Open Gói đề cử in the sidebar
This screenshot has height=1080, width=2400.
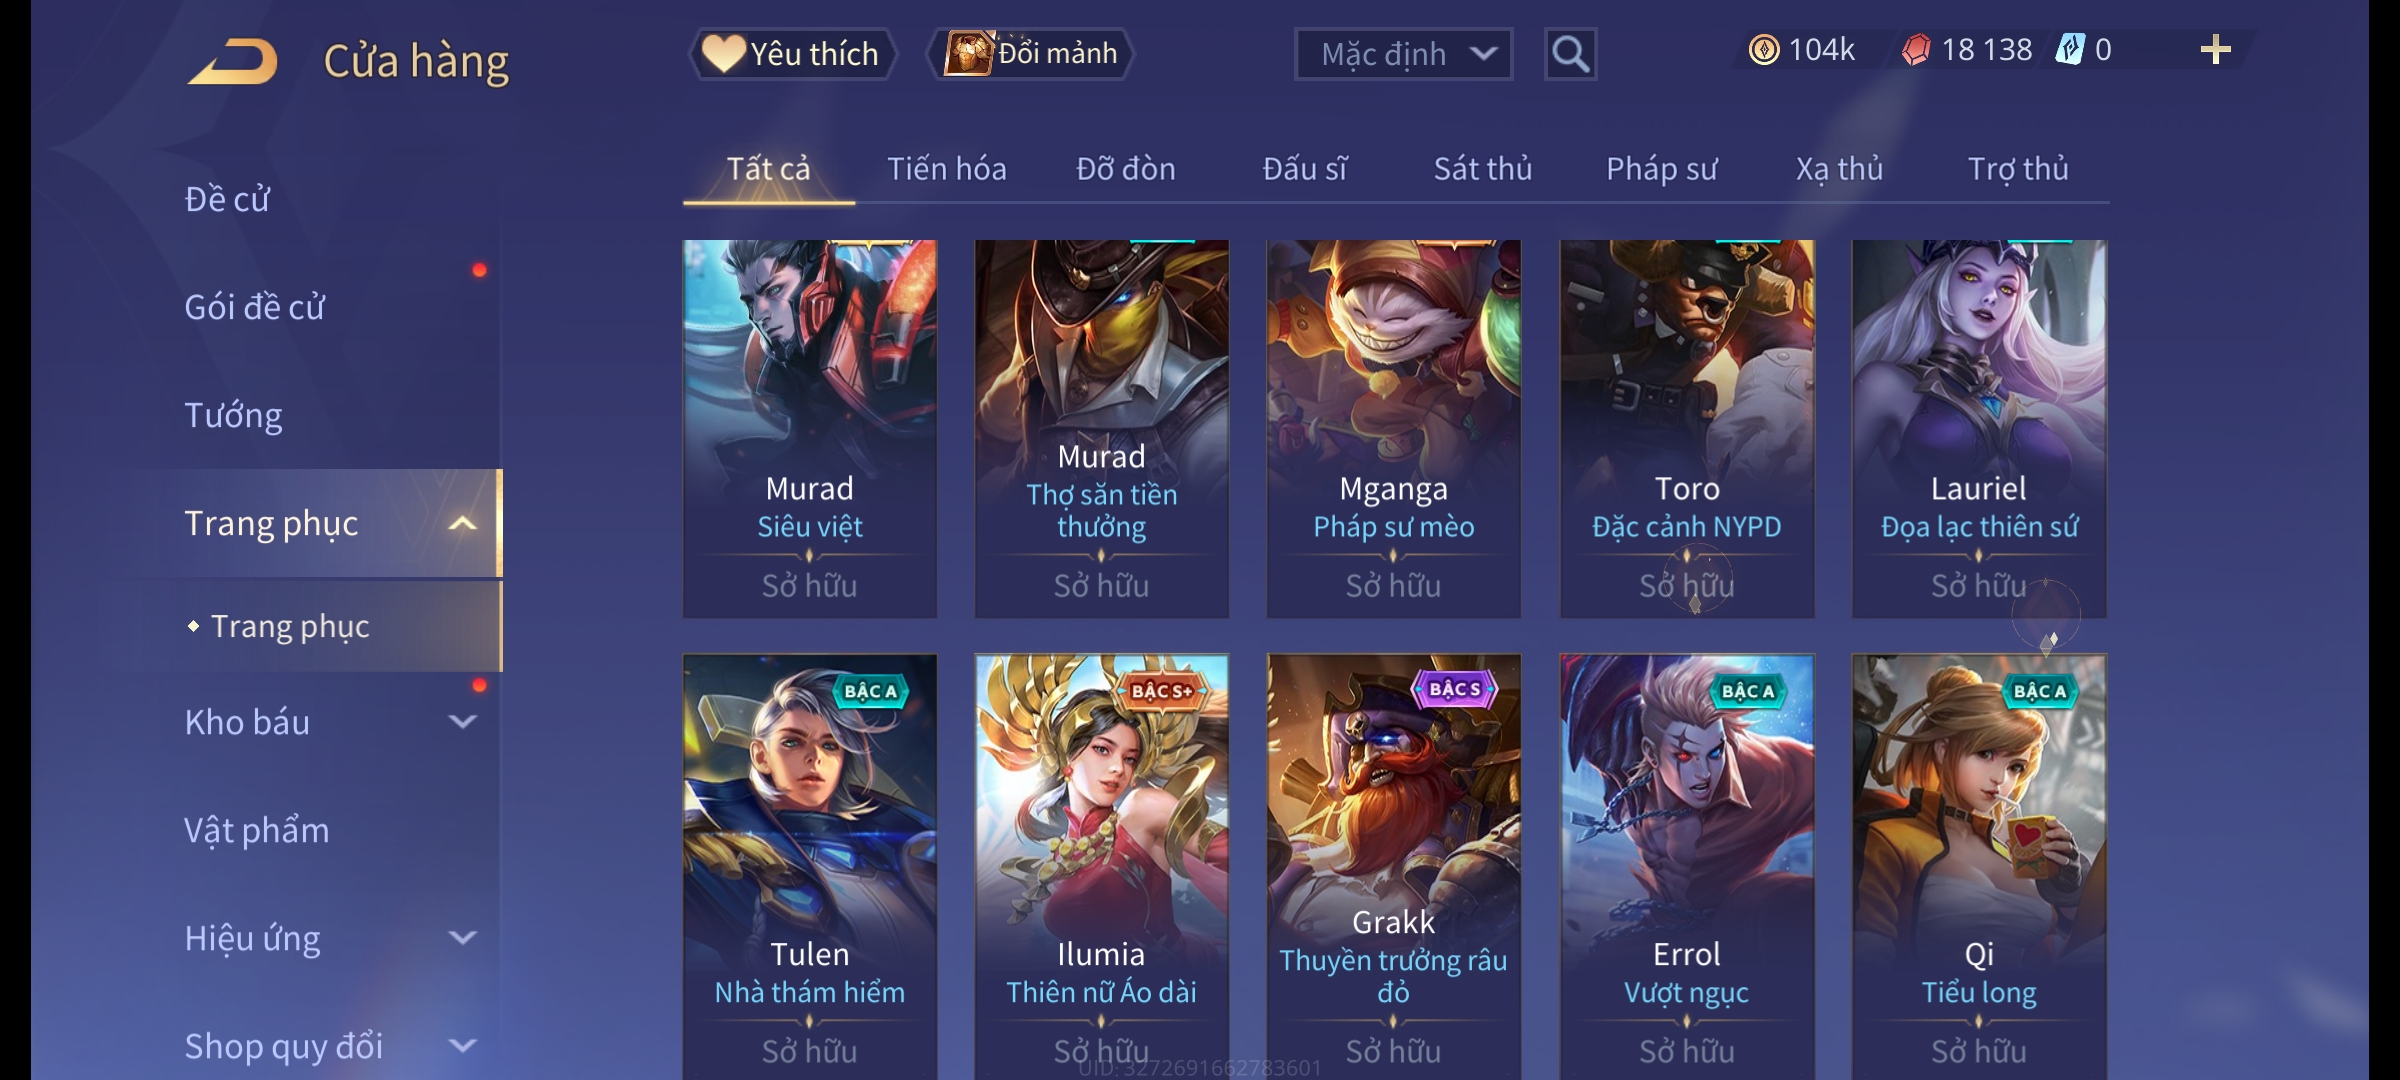point(254,307)
